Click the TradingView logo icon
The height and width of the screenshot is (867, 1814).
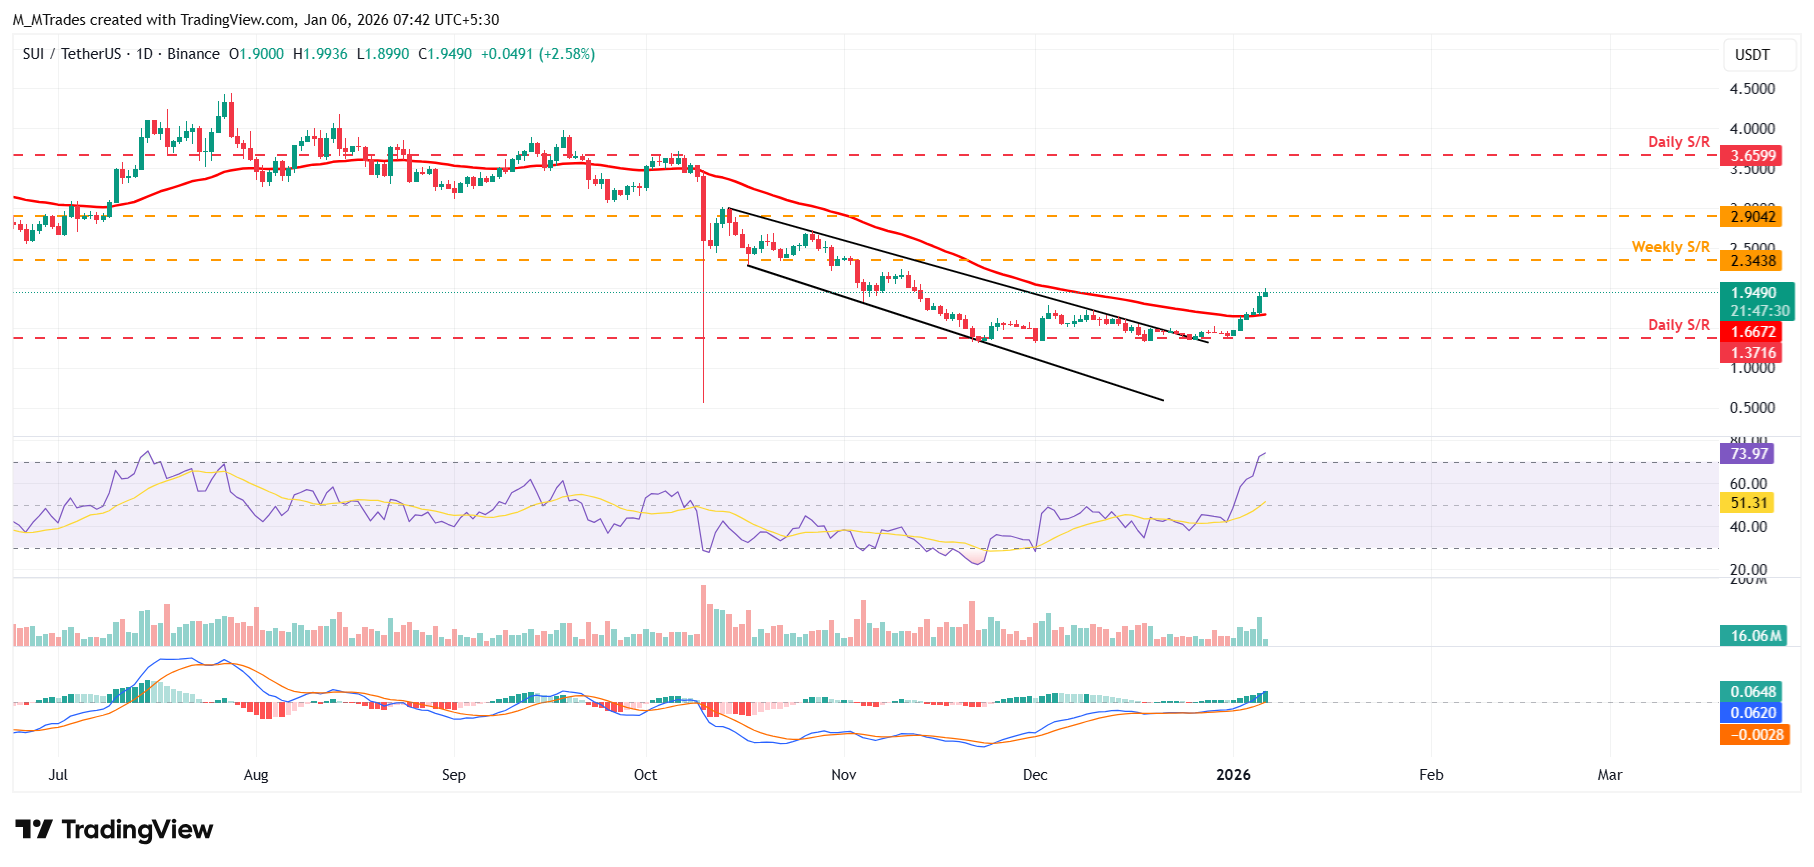(x=34, y=830)
